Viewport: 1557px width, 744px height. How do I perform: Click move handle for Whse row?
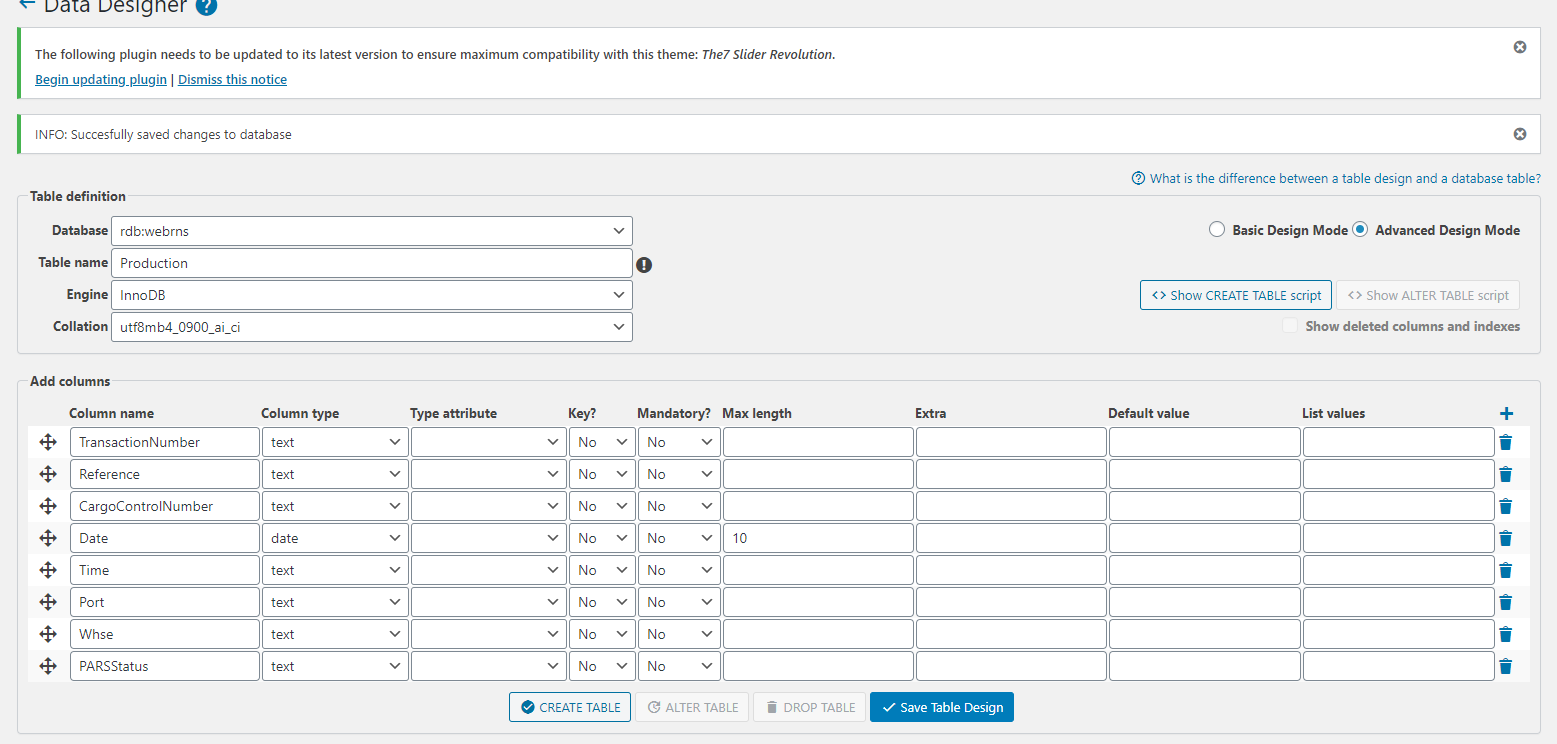pos(48,634)
